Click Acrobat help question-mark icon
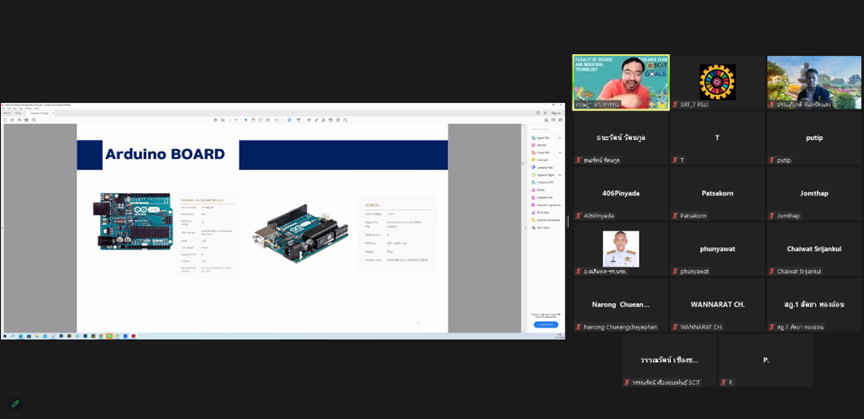This screenshot has width=864, height=419. (538, 113)
